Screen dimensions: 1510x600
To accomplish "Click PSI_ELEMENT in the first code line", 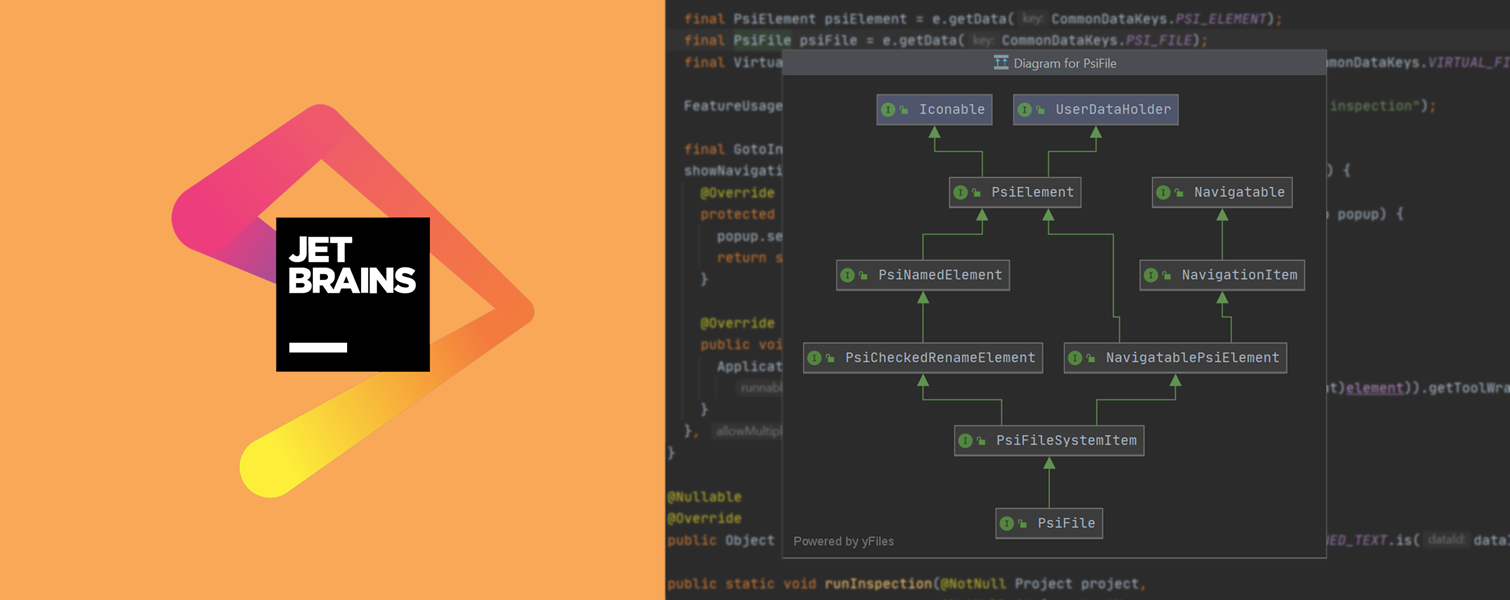I will 1223,19.
